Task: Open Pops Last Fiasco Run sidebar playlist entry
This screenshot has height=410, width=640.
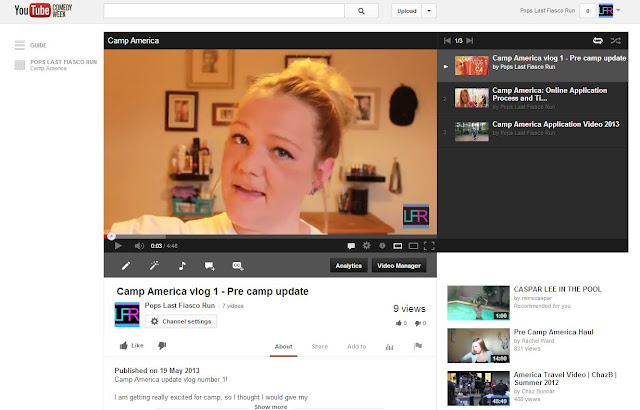Action: pos(56,65)
